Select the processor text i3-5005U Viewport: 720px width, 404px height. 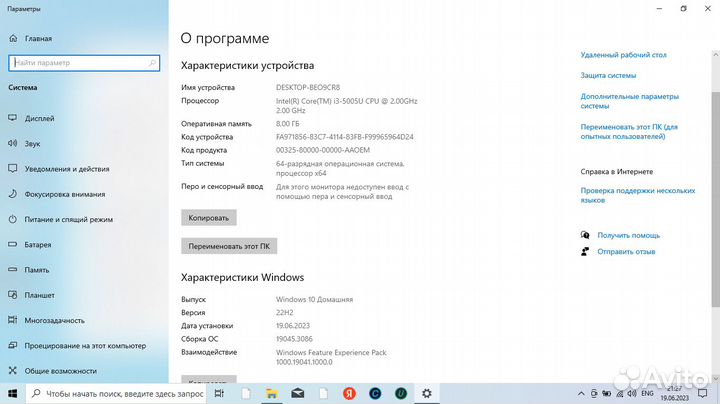click(347, 106)
